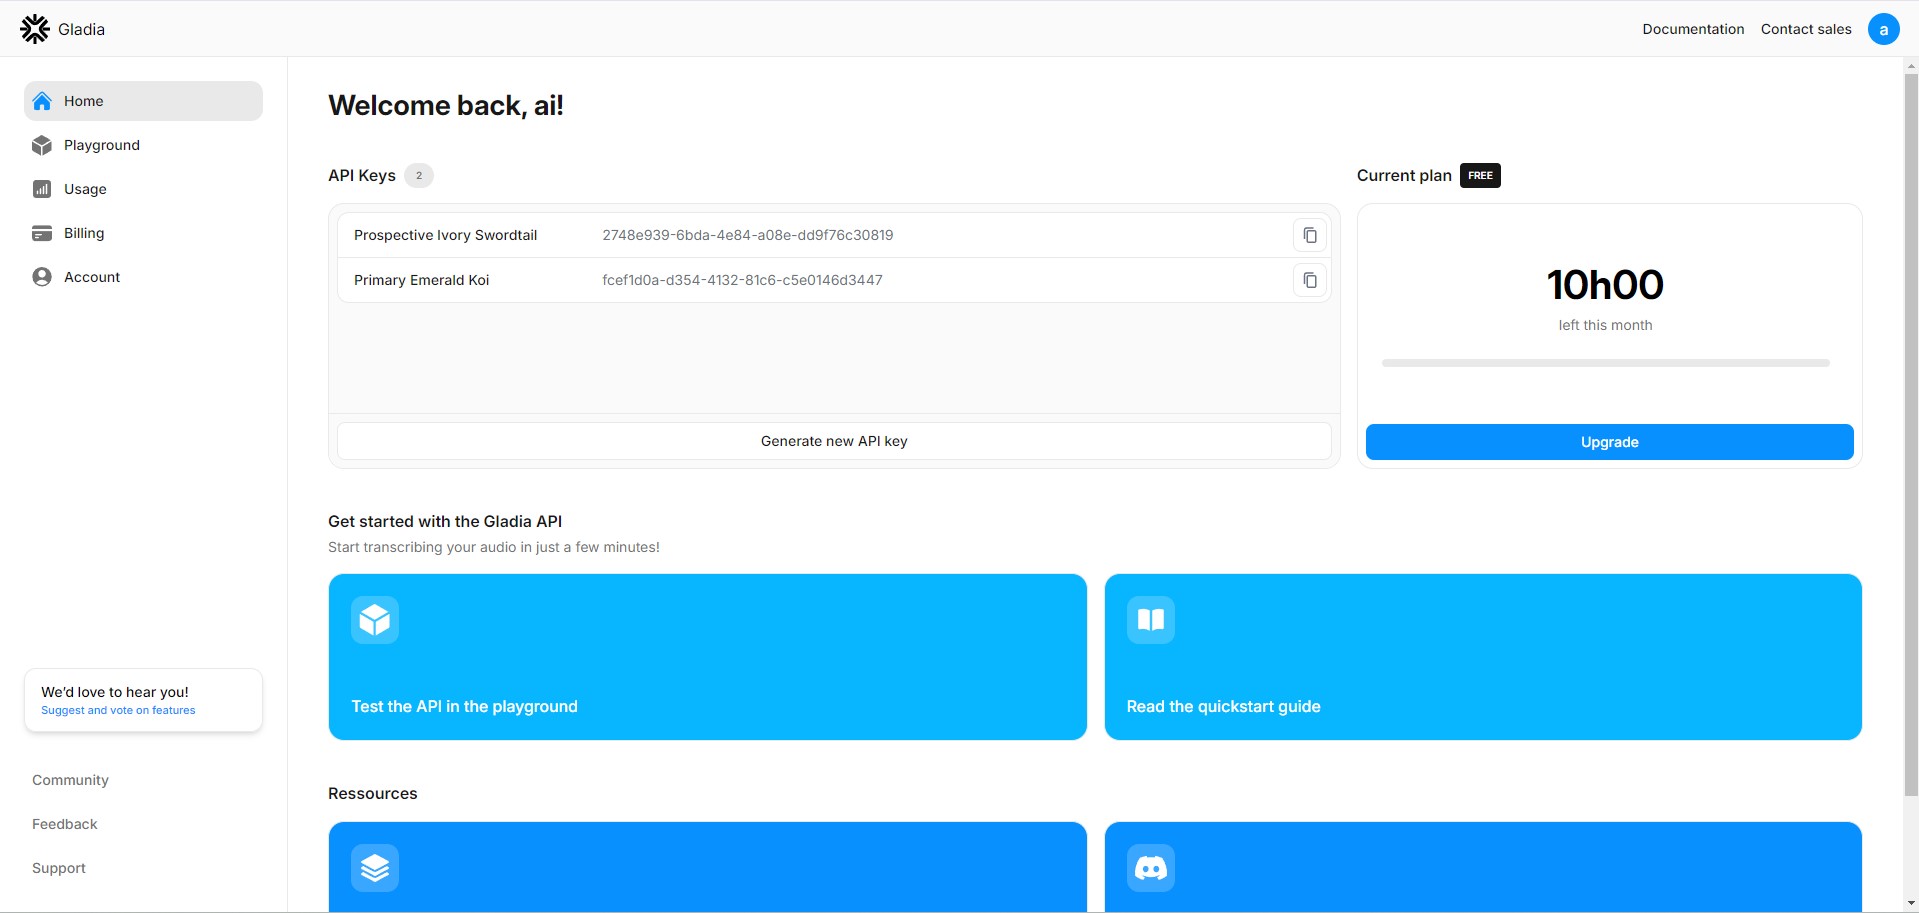Screen dimensions: 1919x913
Task: Open the Community link
Action: pyautogui.click(x=70, y=780)
